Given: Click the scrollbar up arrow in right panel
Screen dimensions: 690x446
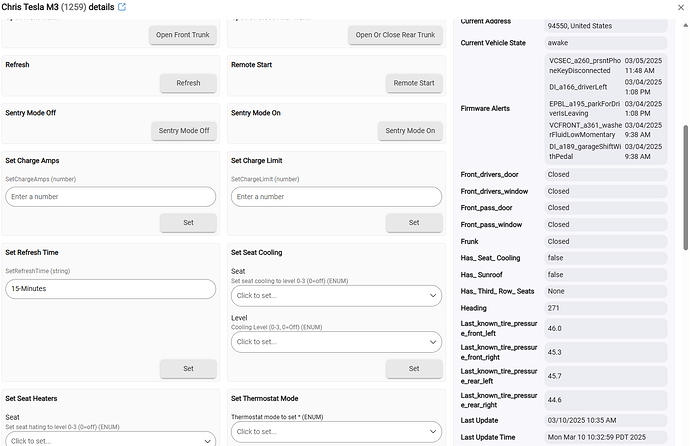Looking at the screenshot, I should [685, 26].
